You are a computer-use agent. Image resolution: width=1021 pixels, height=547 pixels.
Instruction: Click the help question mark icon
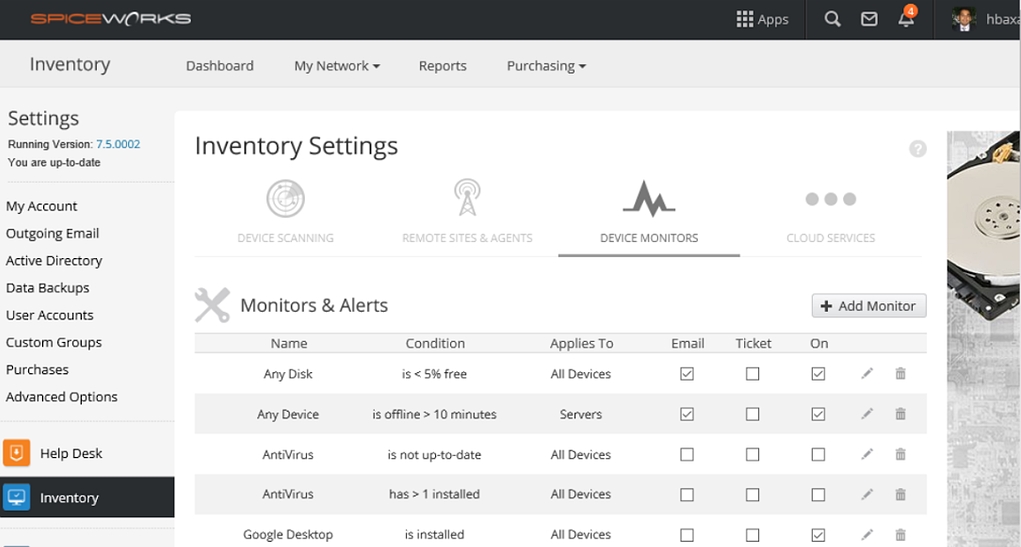coord(917,149)
